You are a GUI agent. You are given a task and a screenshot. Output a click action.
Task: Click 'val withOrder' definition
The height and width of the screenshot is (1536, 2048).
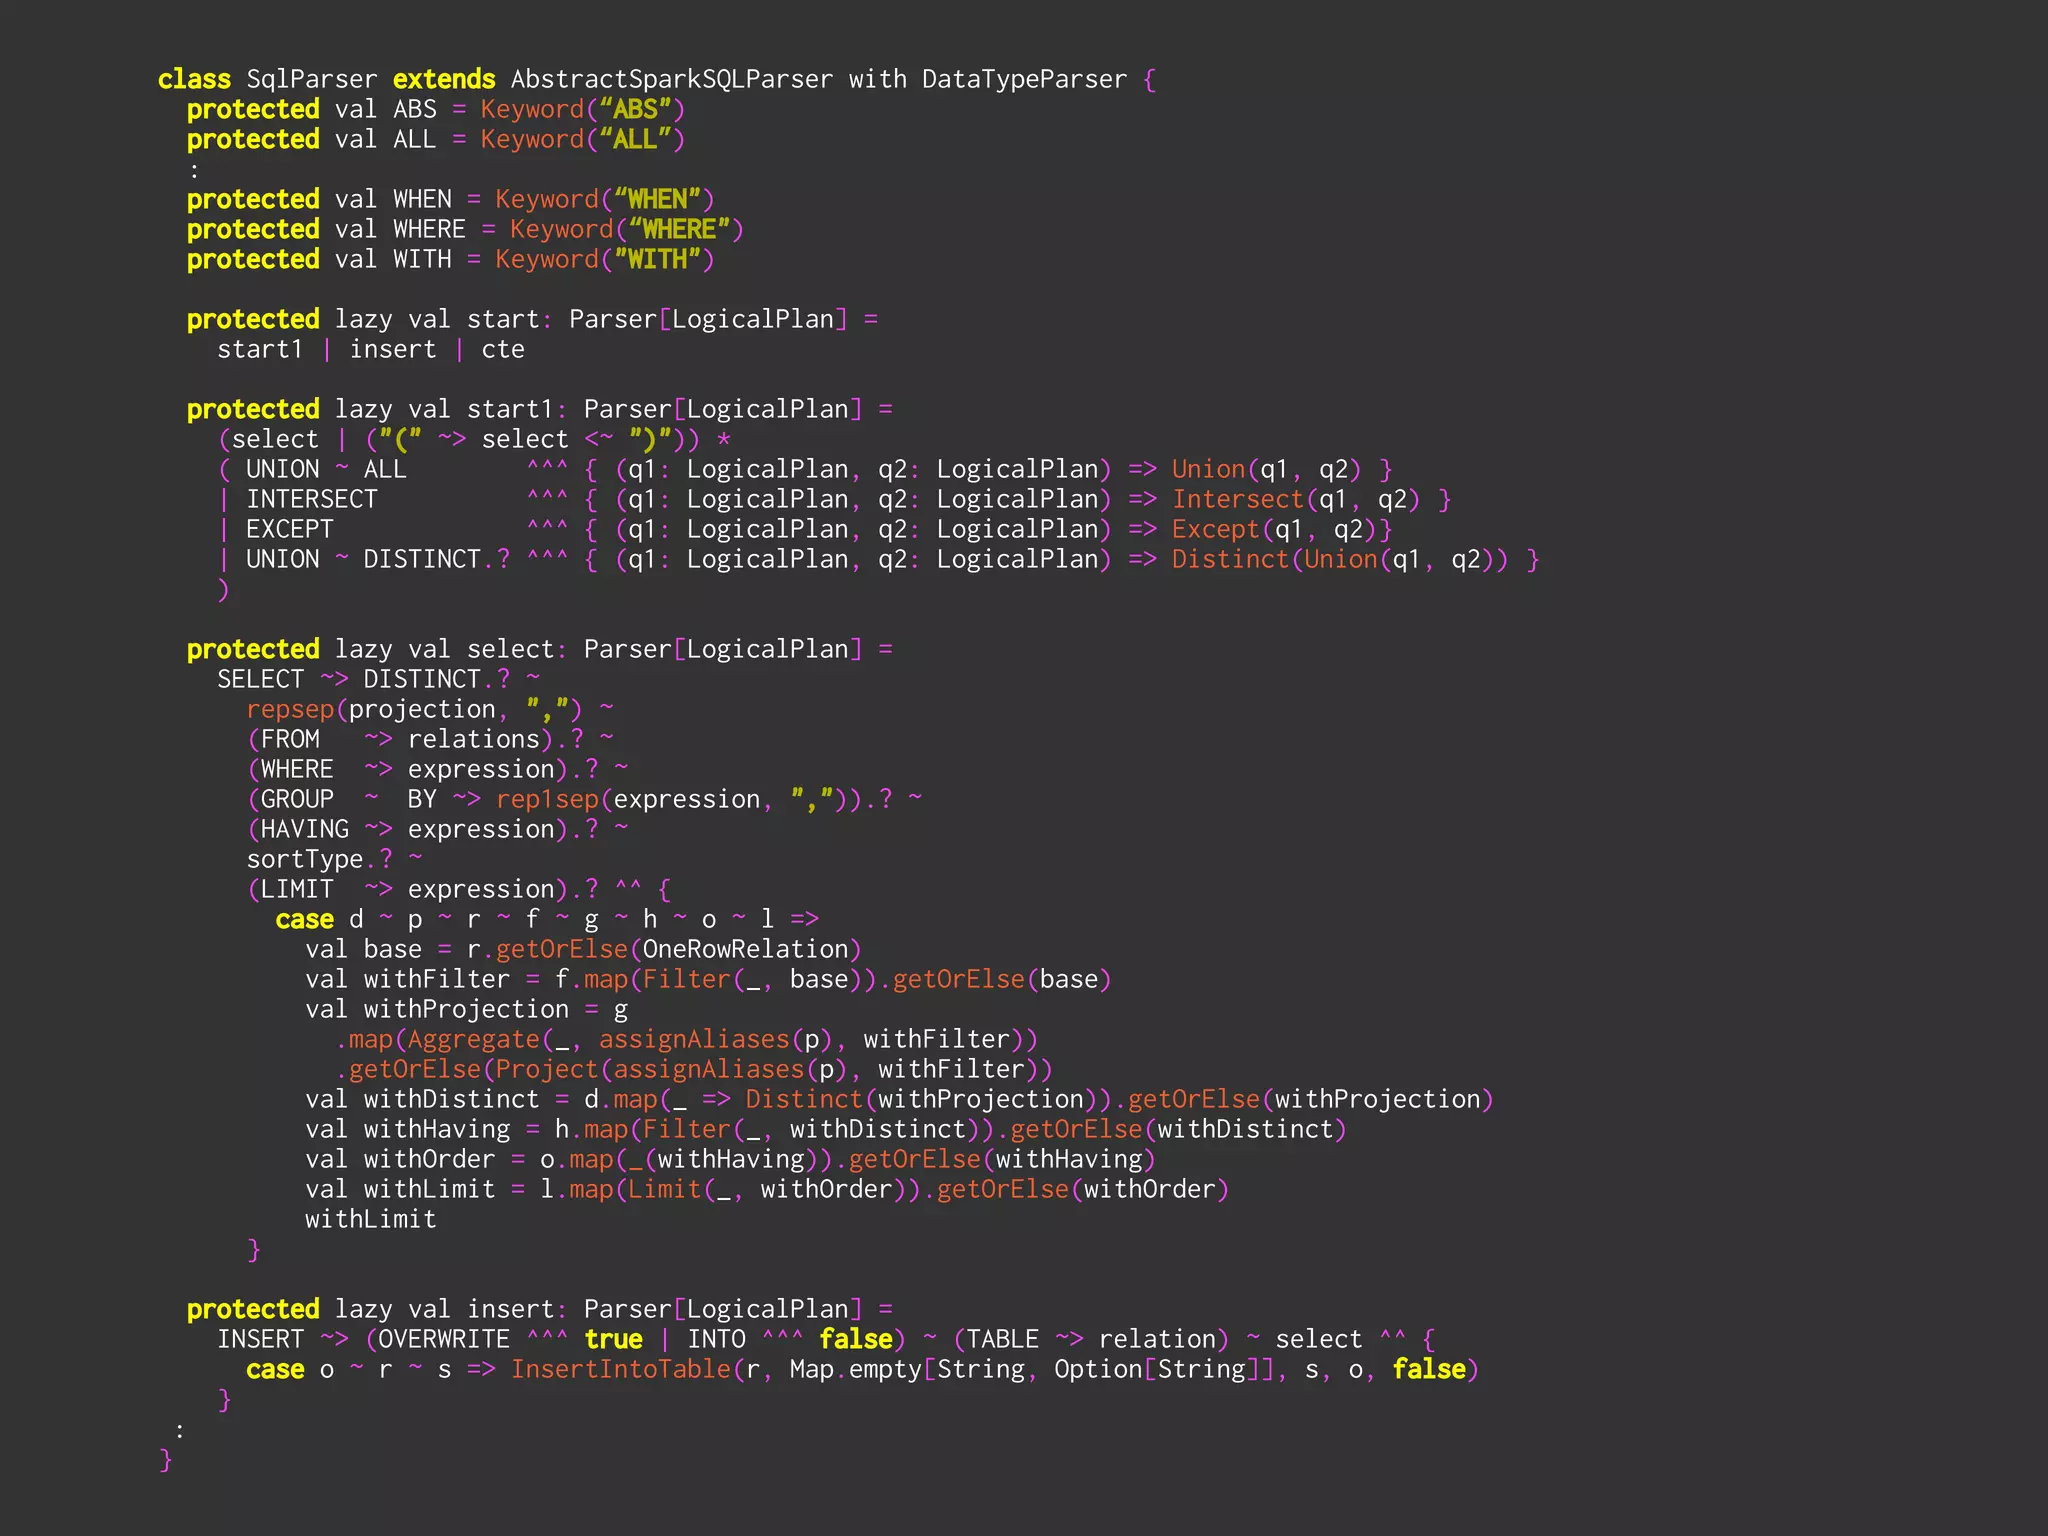tap(730, 1159)
